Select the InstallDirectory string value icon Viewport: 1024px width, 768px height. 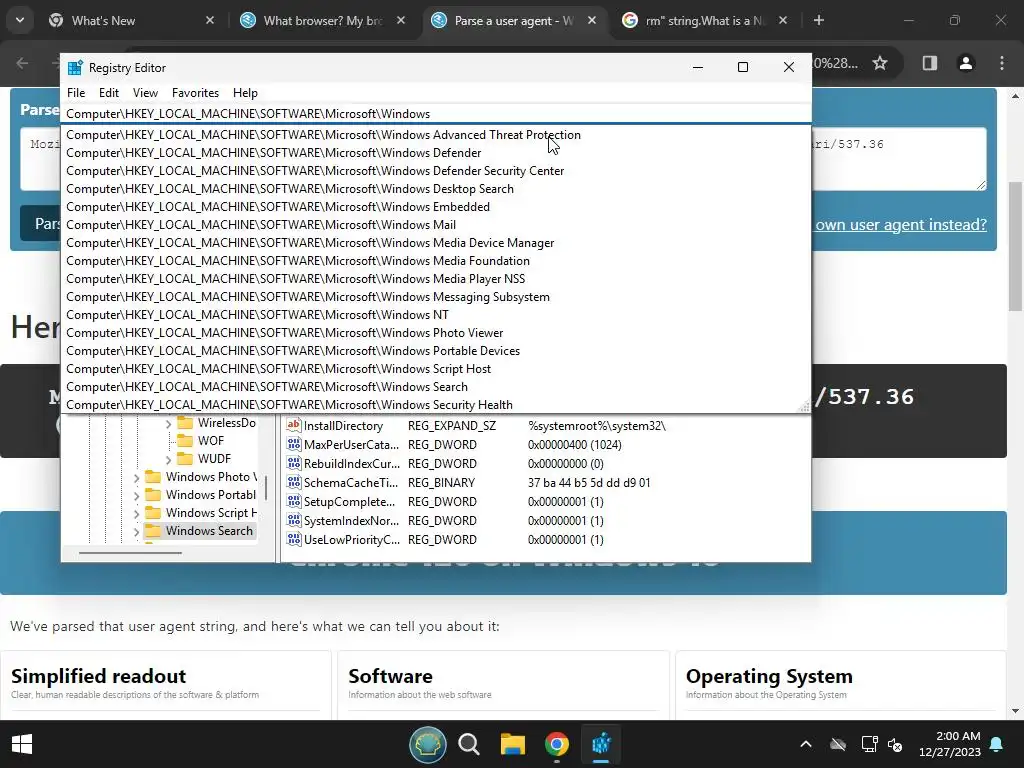pos(294,425)
